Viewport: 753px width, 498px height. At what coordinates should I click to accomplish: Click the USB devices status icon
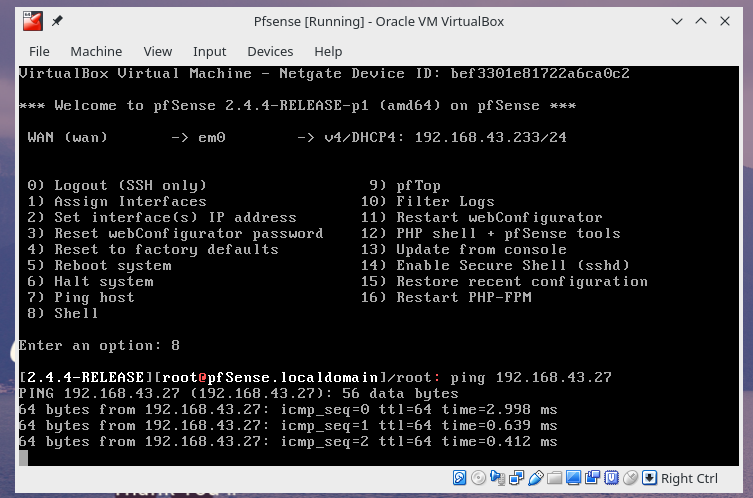click(535, 478)
